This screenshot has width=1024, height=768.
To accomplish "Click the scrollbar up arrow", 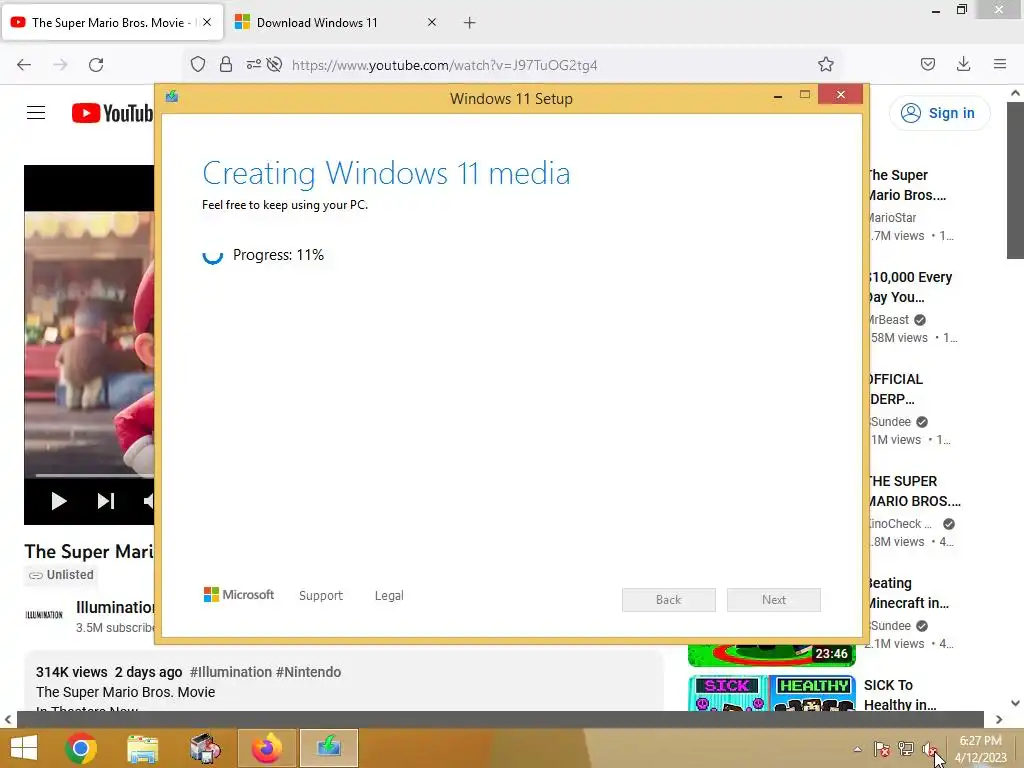I will click(1015, 93).
